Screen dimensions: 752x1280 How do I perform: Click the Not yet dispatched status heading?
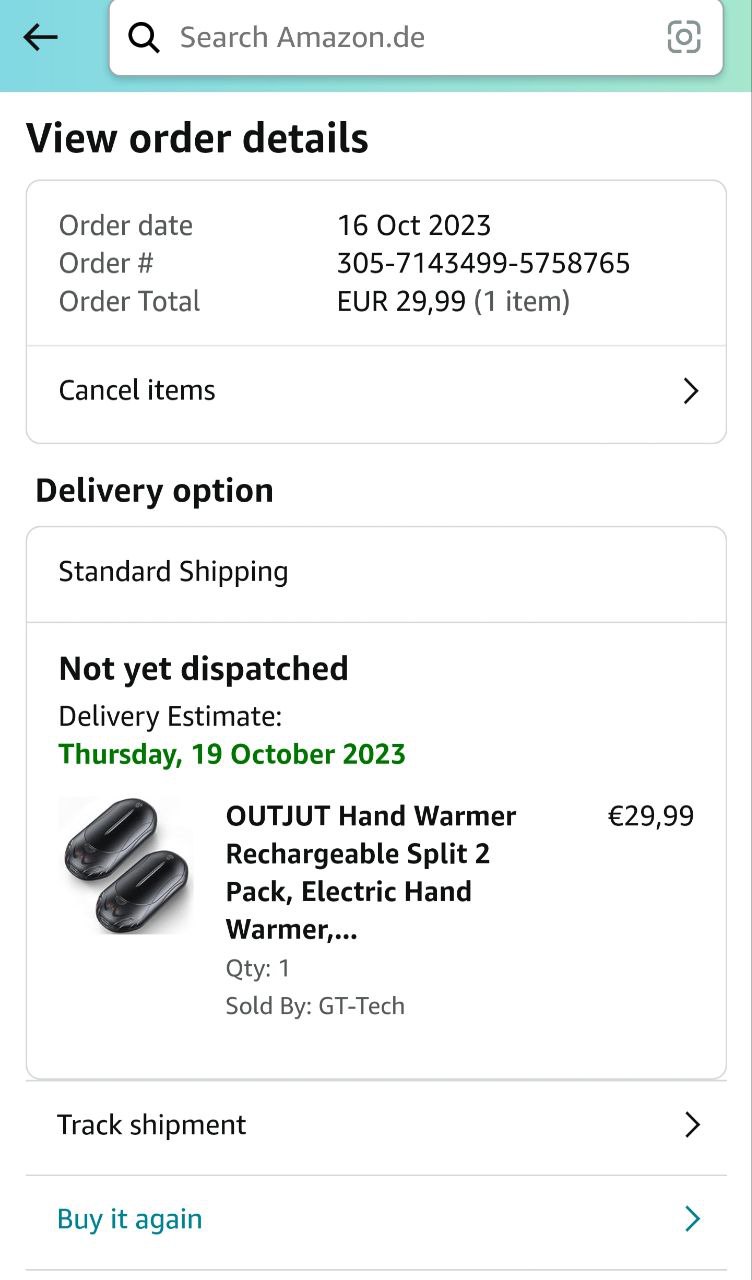coord(203,669)
